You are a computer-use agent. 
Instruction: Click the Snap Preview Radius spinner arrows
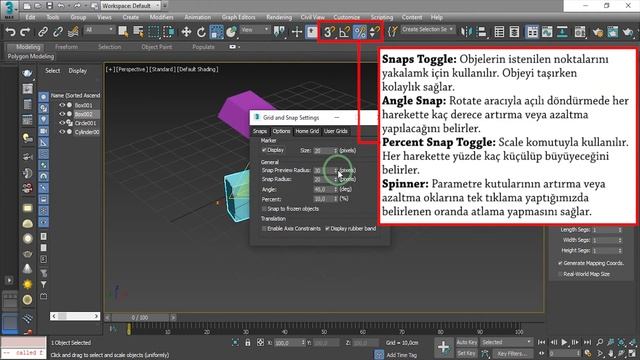(336, 170)
